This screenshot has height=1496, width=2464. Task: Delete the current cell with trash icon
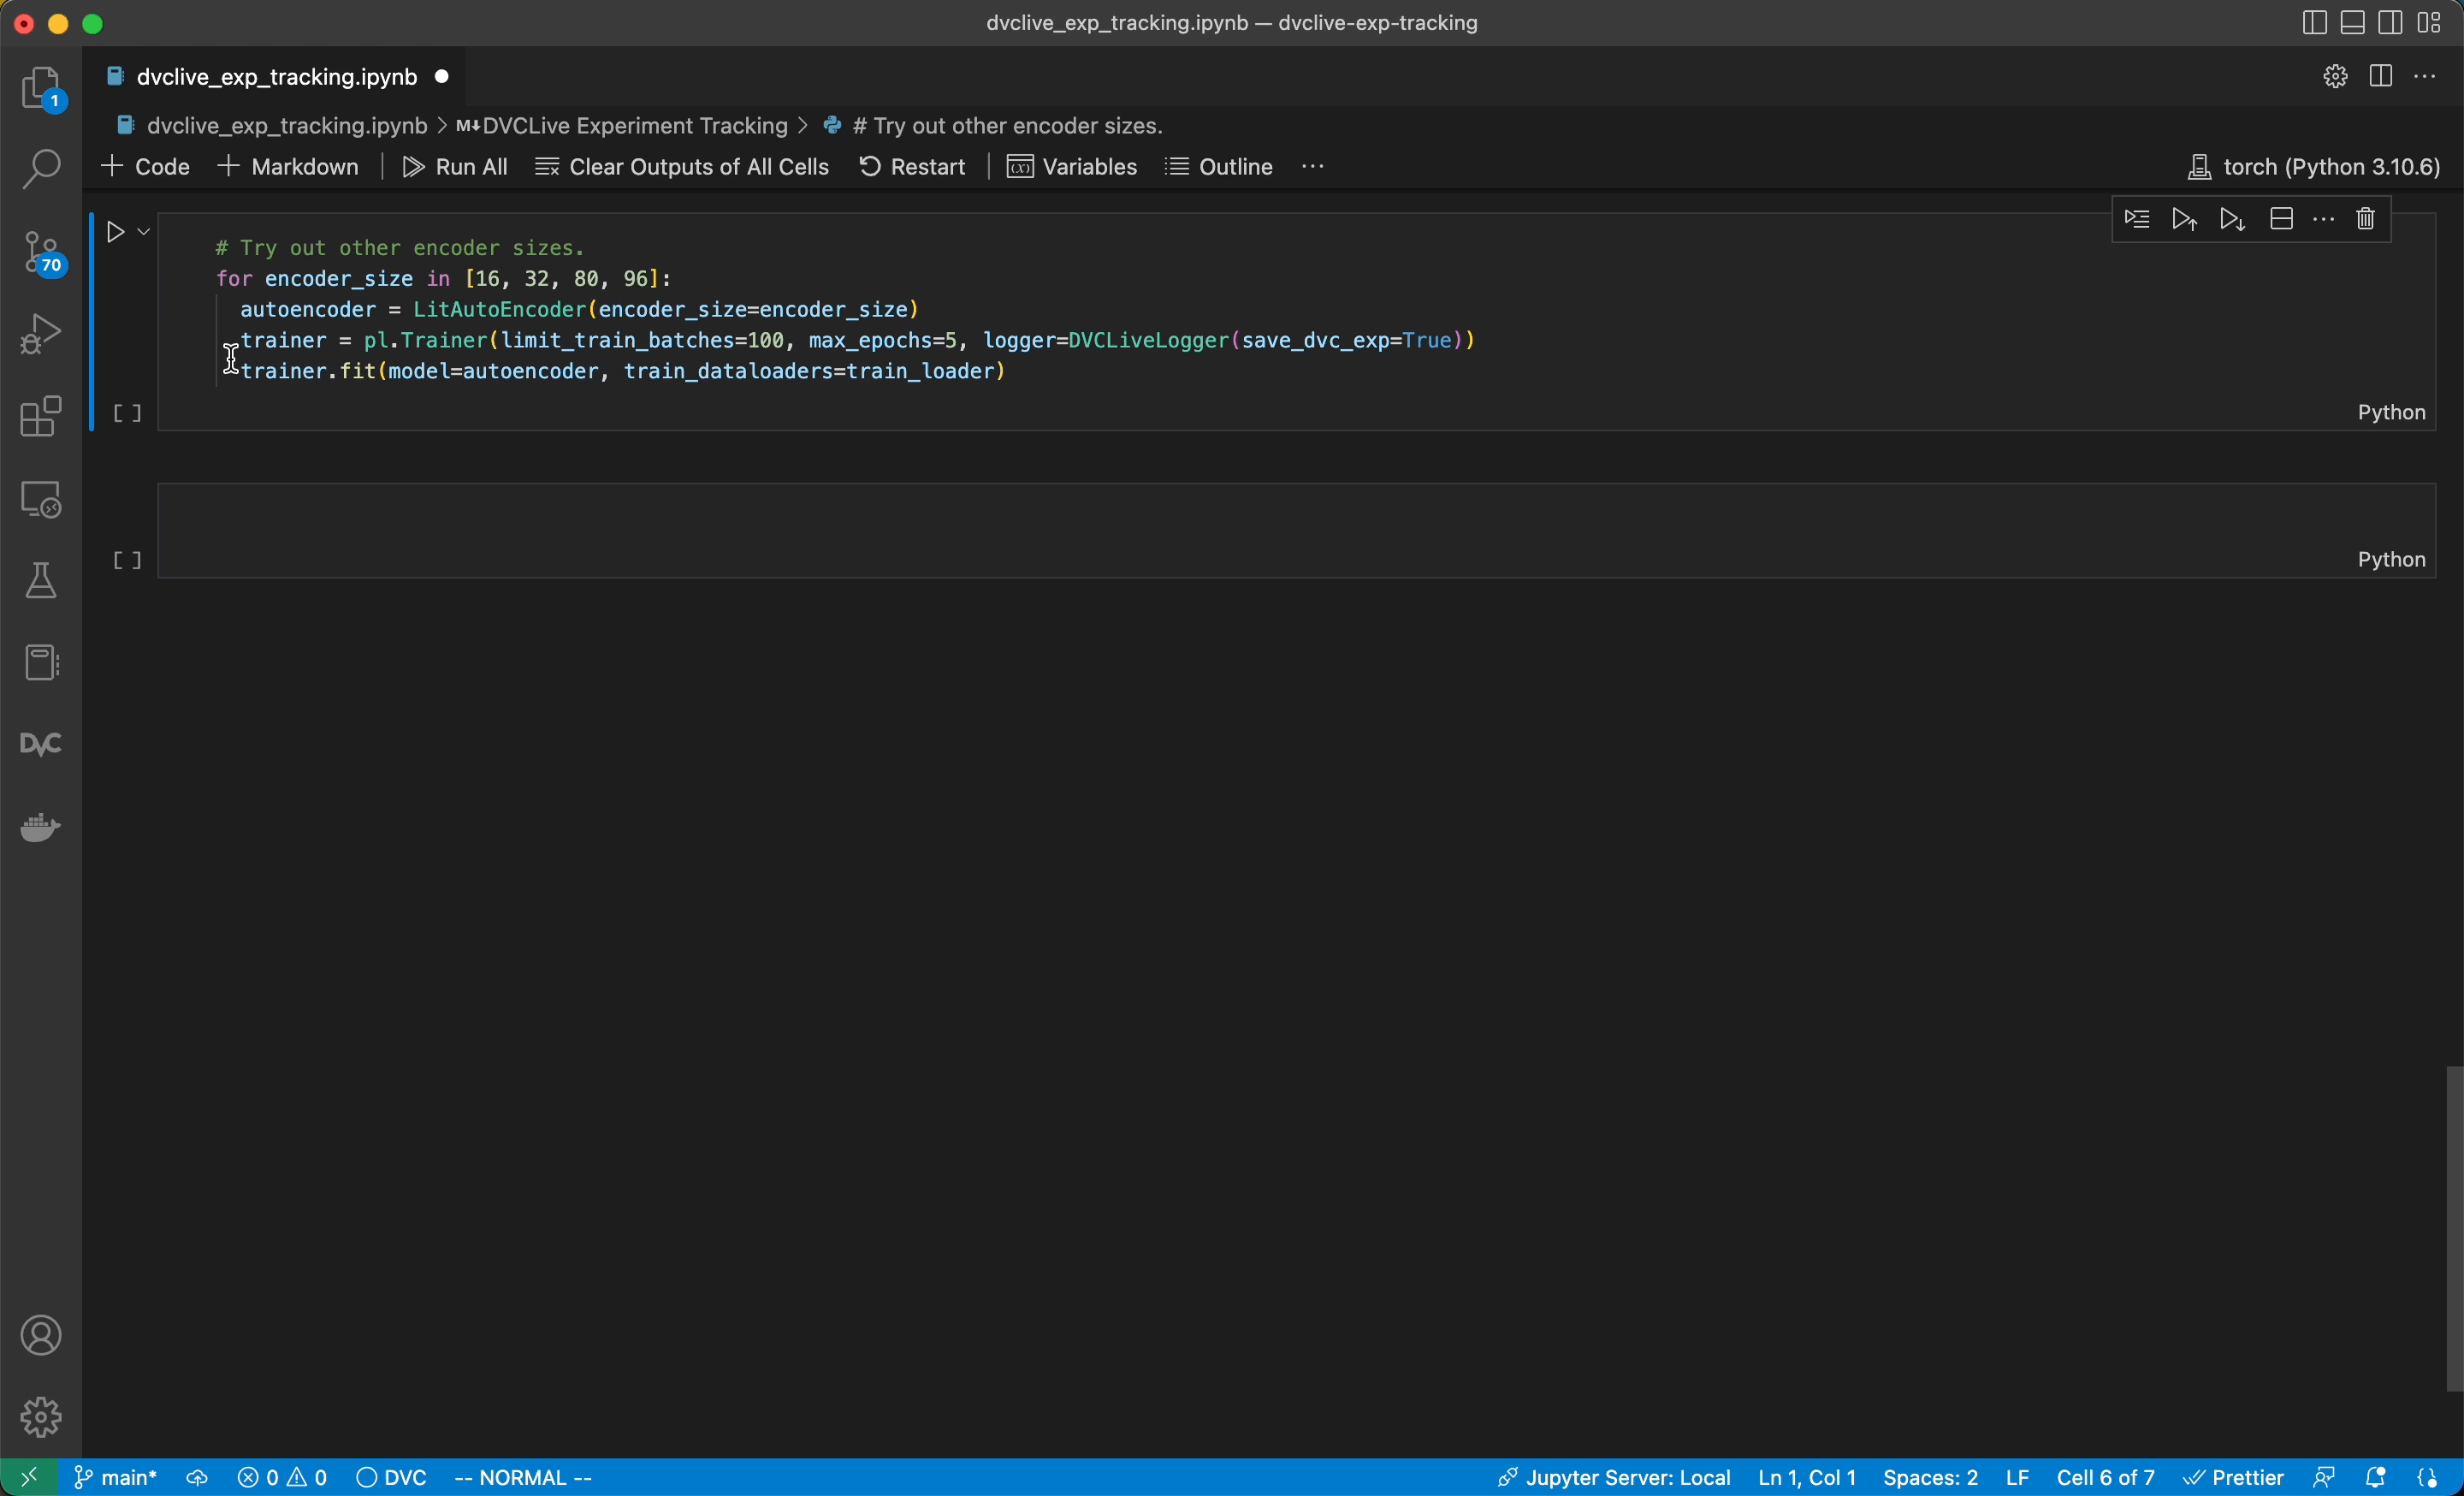point(2365,219)
